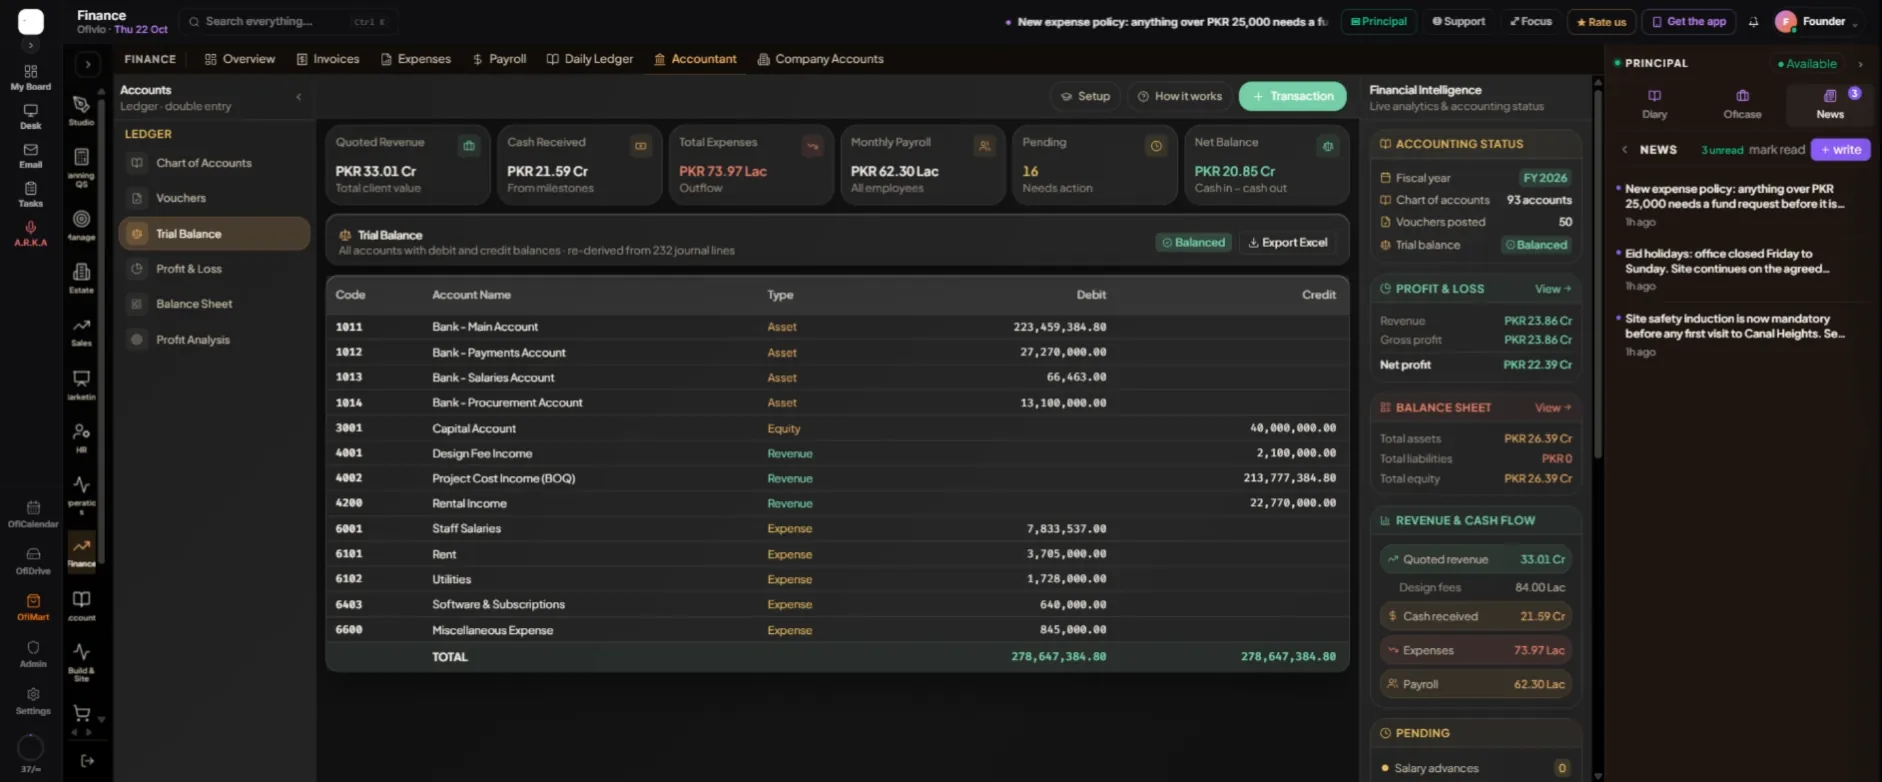The image size is (1882, 782).
Task: Click the How it works button
Action: tap(1180, 96)
